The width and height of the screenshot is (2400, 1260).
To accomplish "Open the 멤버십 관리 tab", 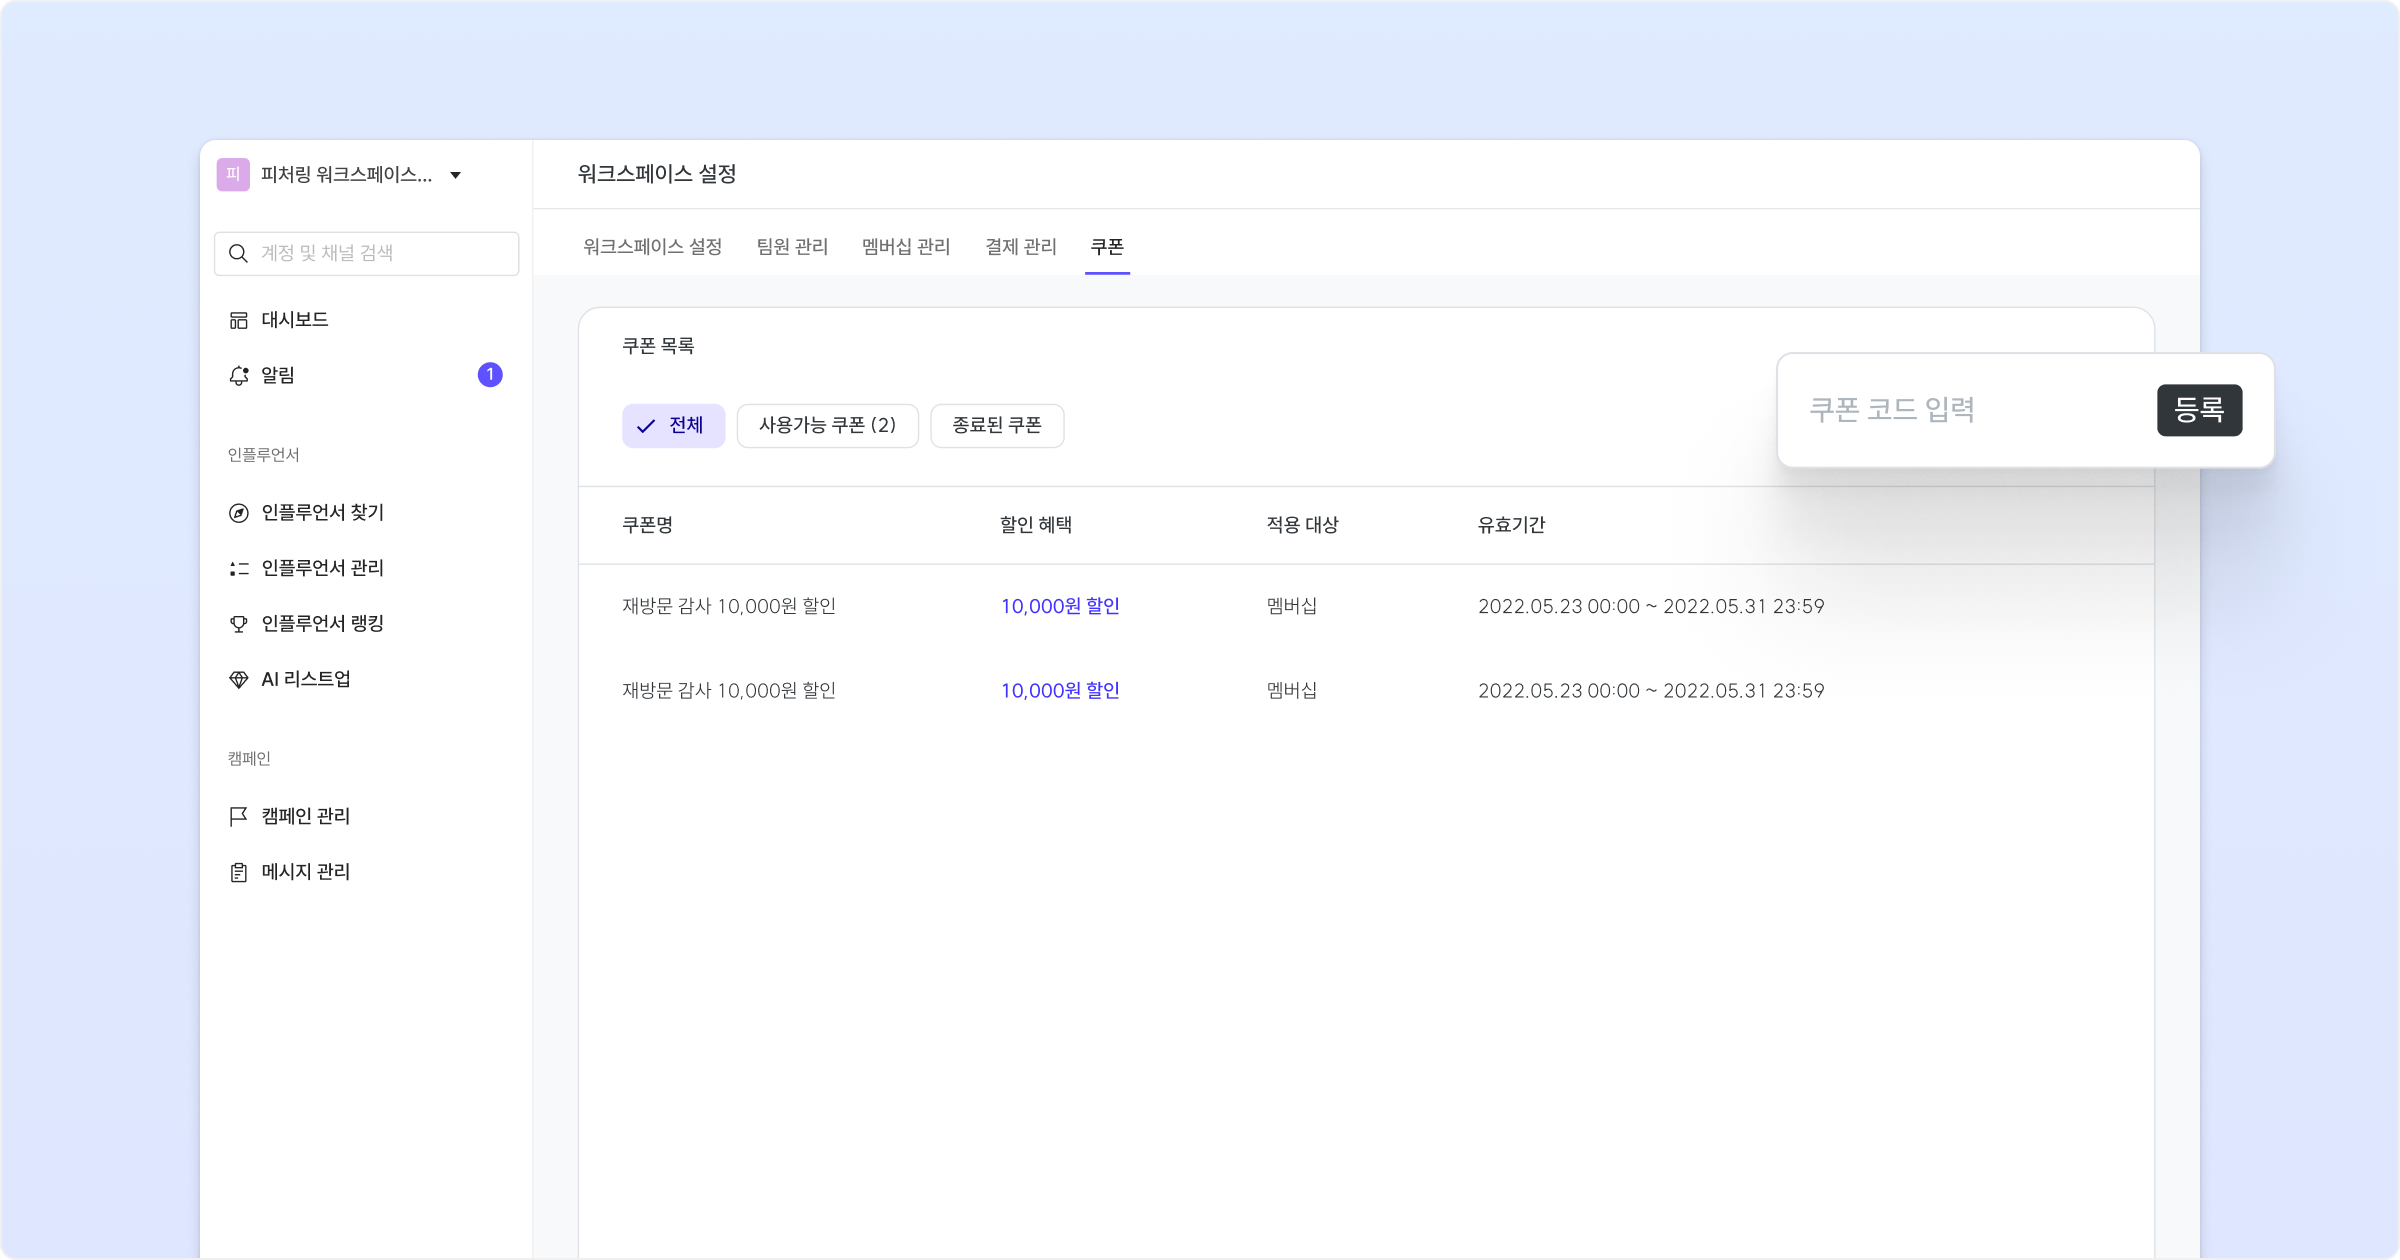I will click(x=906, y=246).
